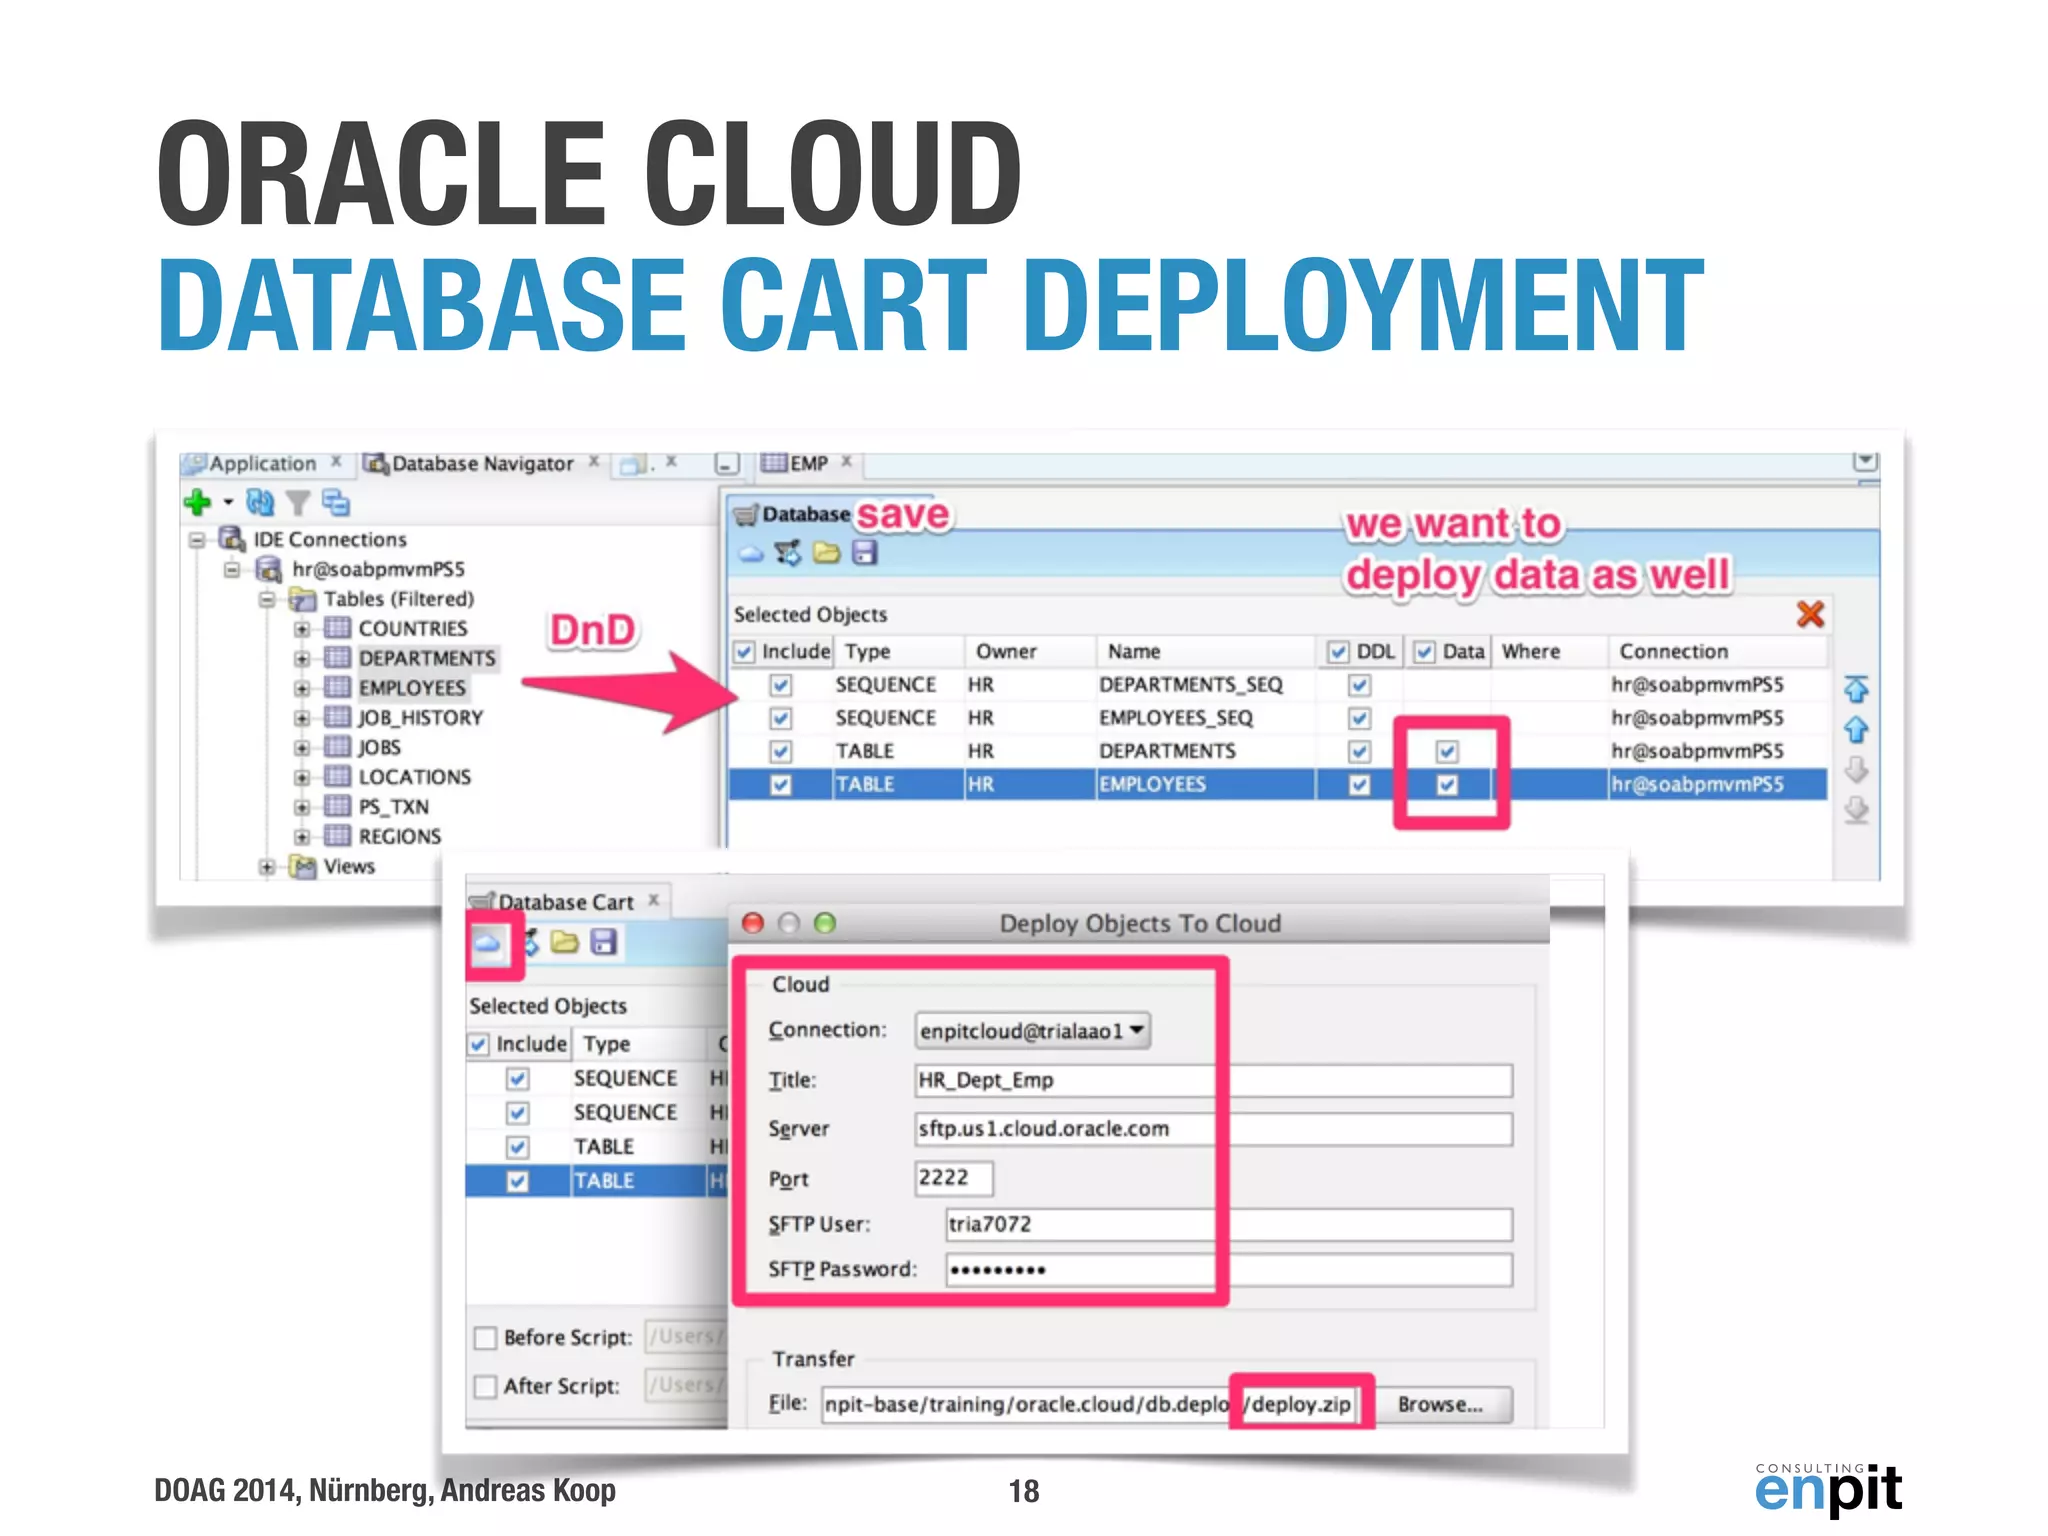Toggle the Data checkbox for the EMPLOYEES table
This screenshot has width=2048, height=1536.
click(1447, 785)
